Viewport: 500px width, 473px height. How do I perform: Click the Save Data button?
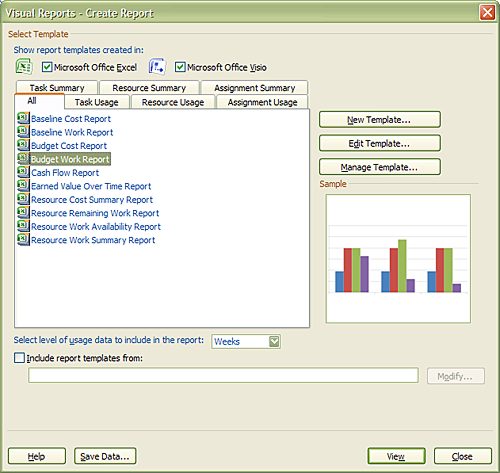pyautogui.click(x=105, y=456)
